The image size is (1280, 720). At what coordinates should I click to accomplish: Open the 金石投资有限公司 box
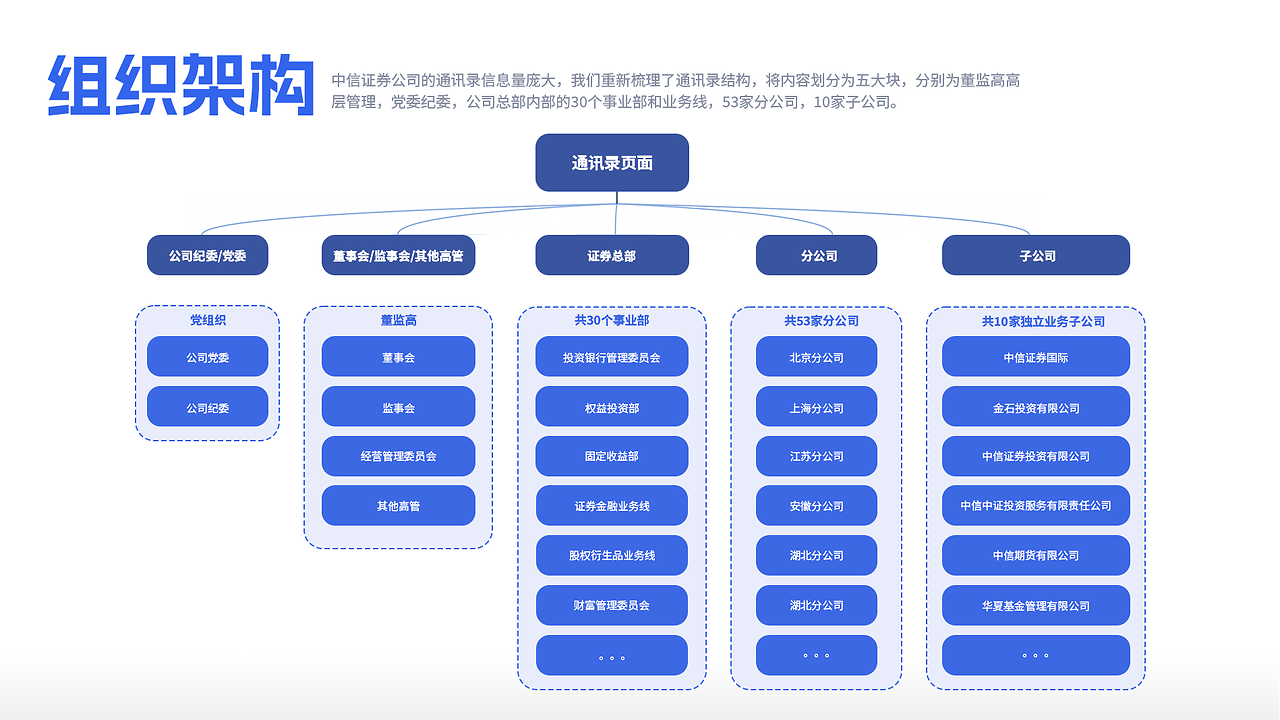[x=1036, y=407]
